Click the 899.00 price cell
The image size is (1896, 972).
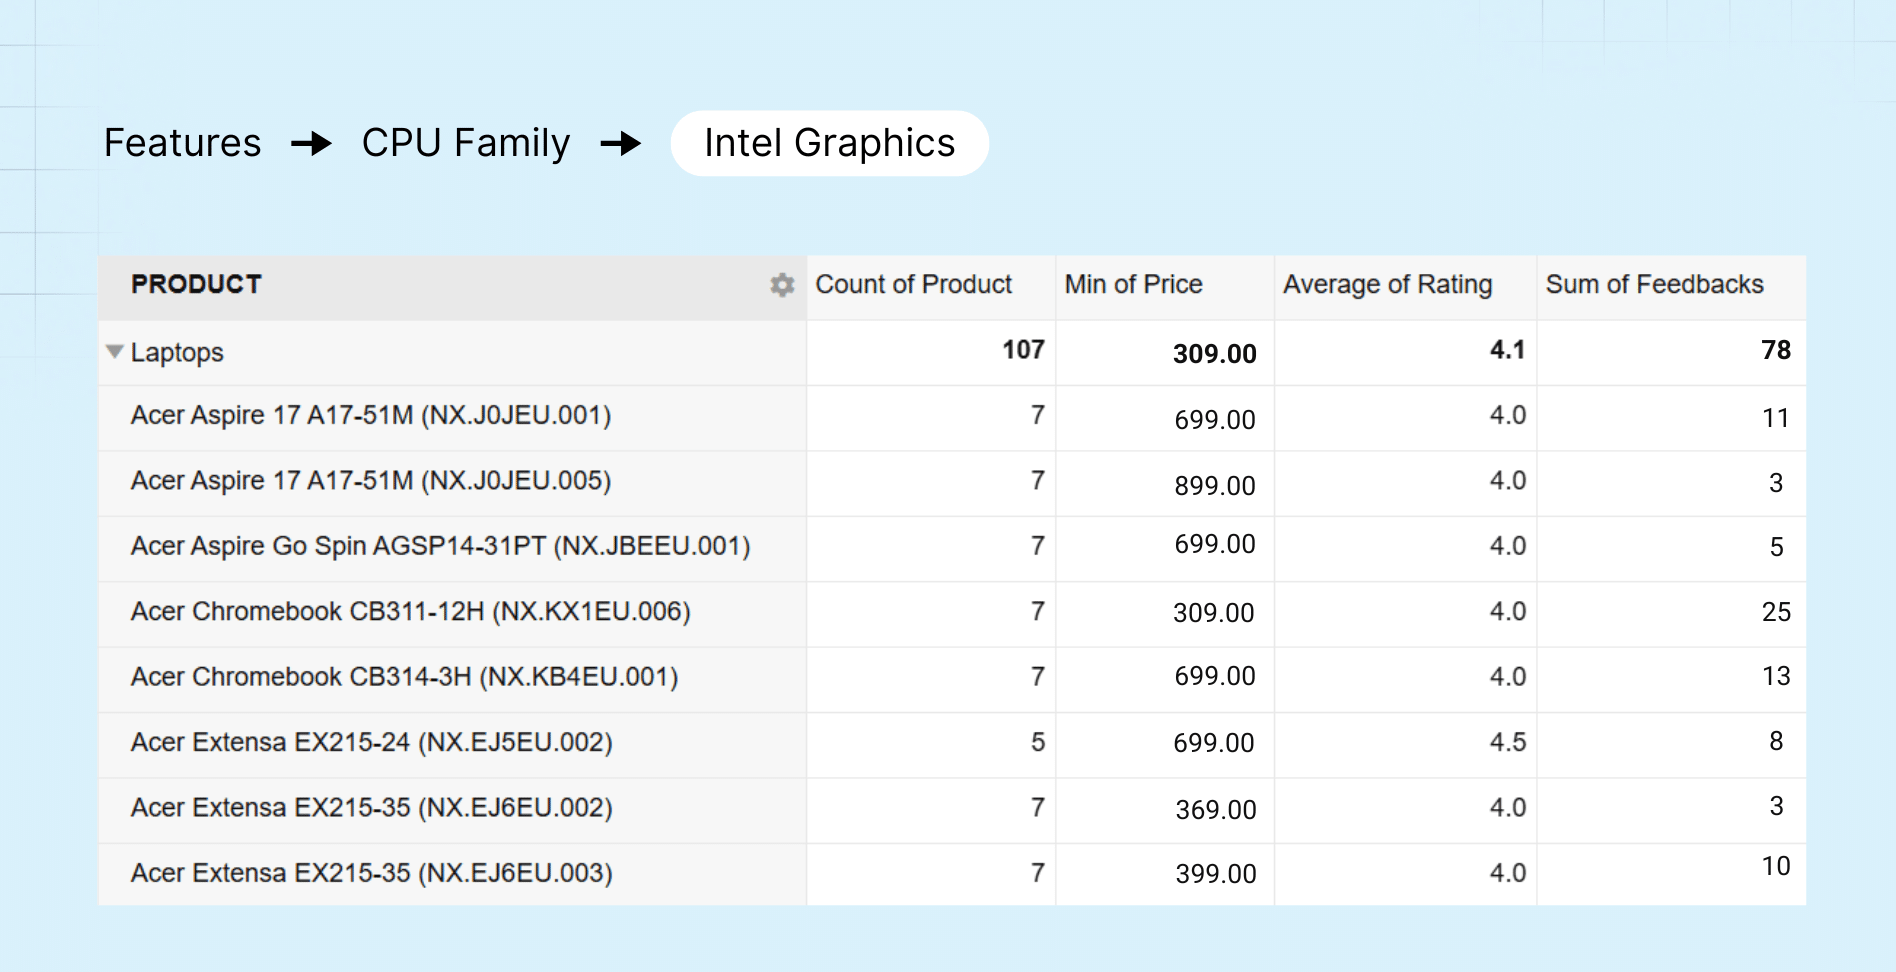point(1214,486)
